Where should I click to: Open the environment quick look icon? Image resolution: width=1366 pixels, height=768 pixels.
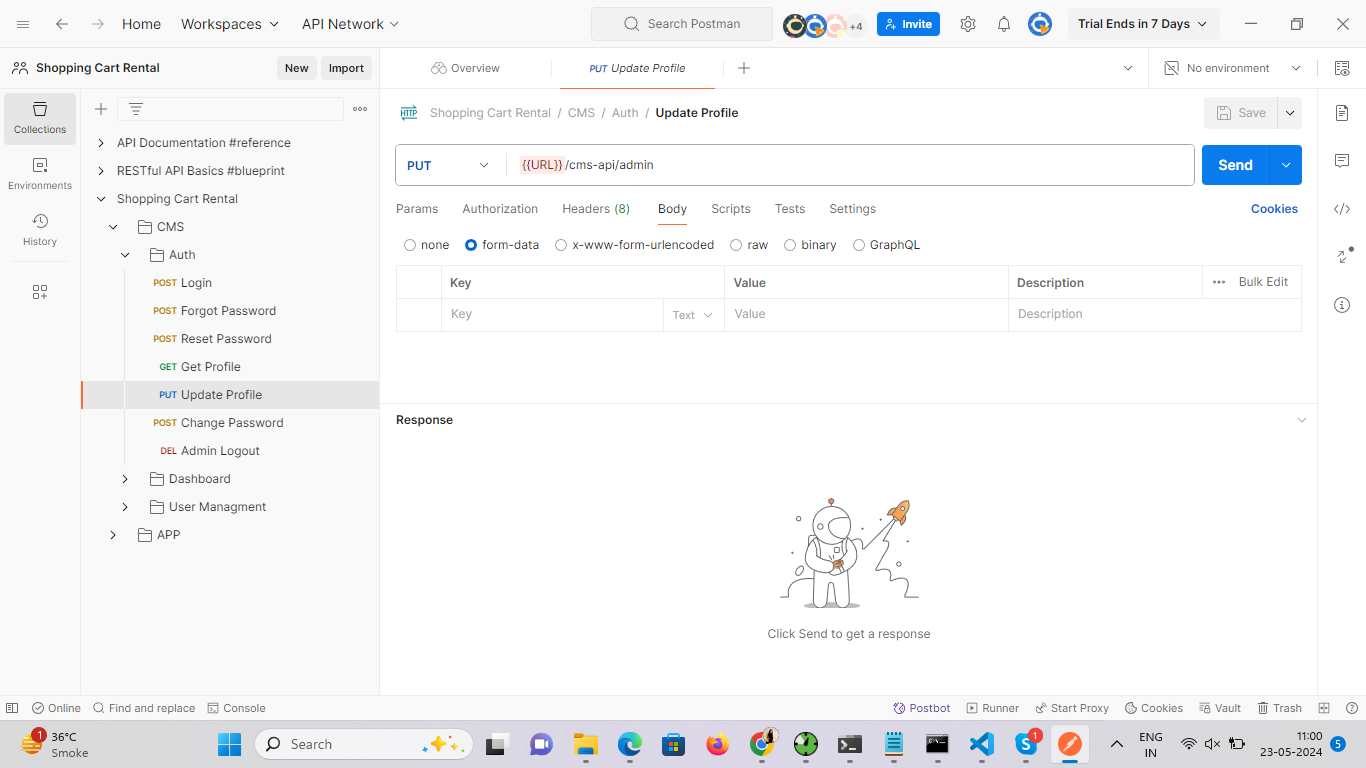[x=1342, y=68]
